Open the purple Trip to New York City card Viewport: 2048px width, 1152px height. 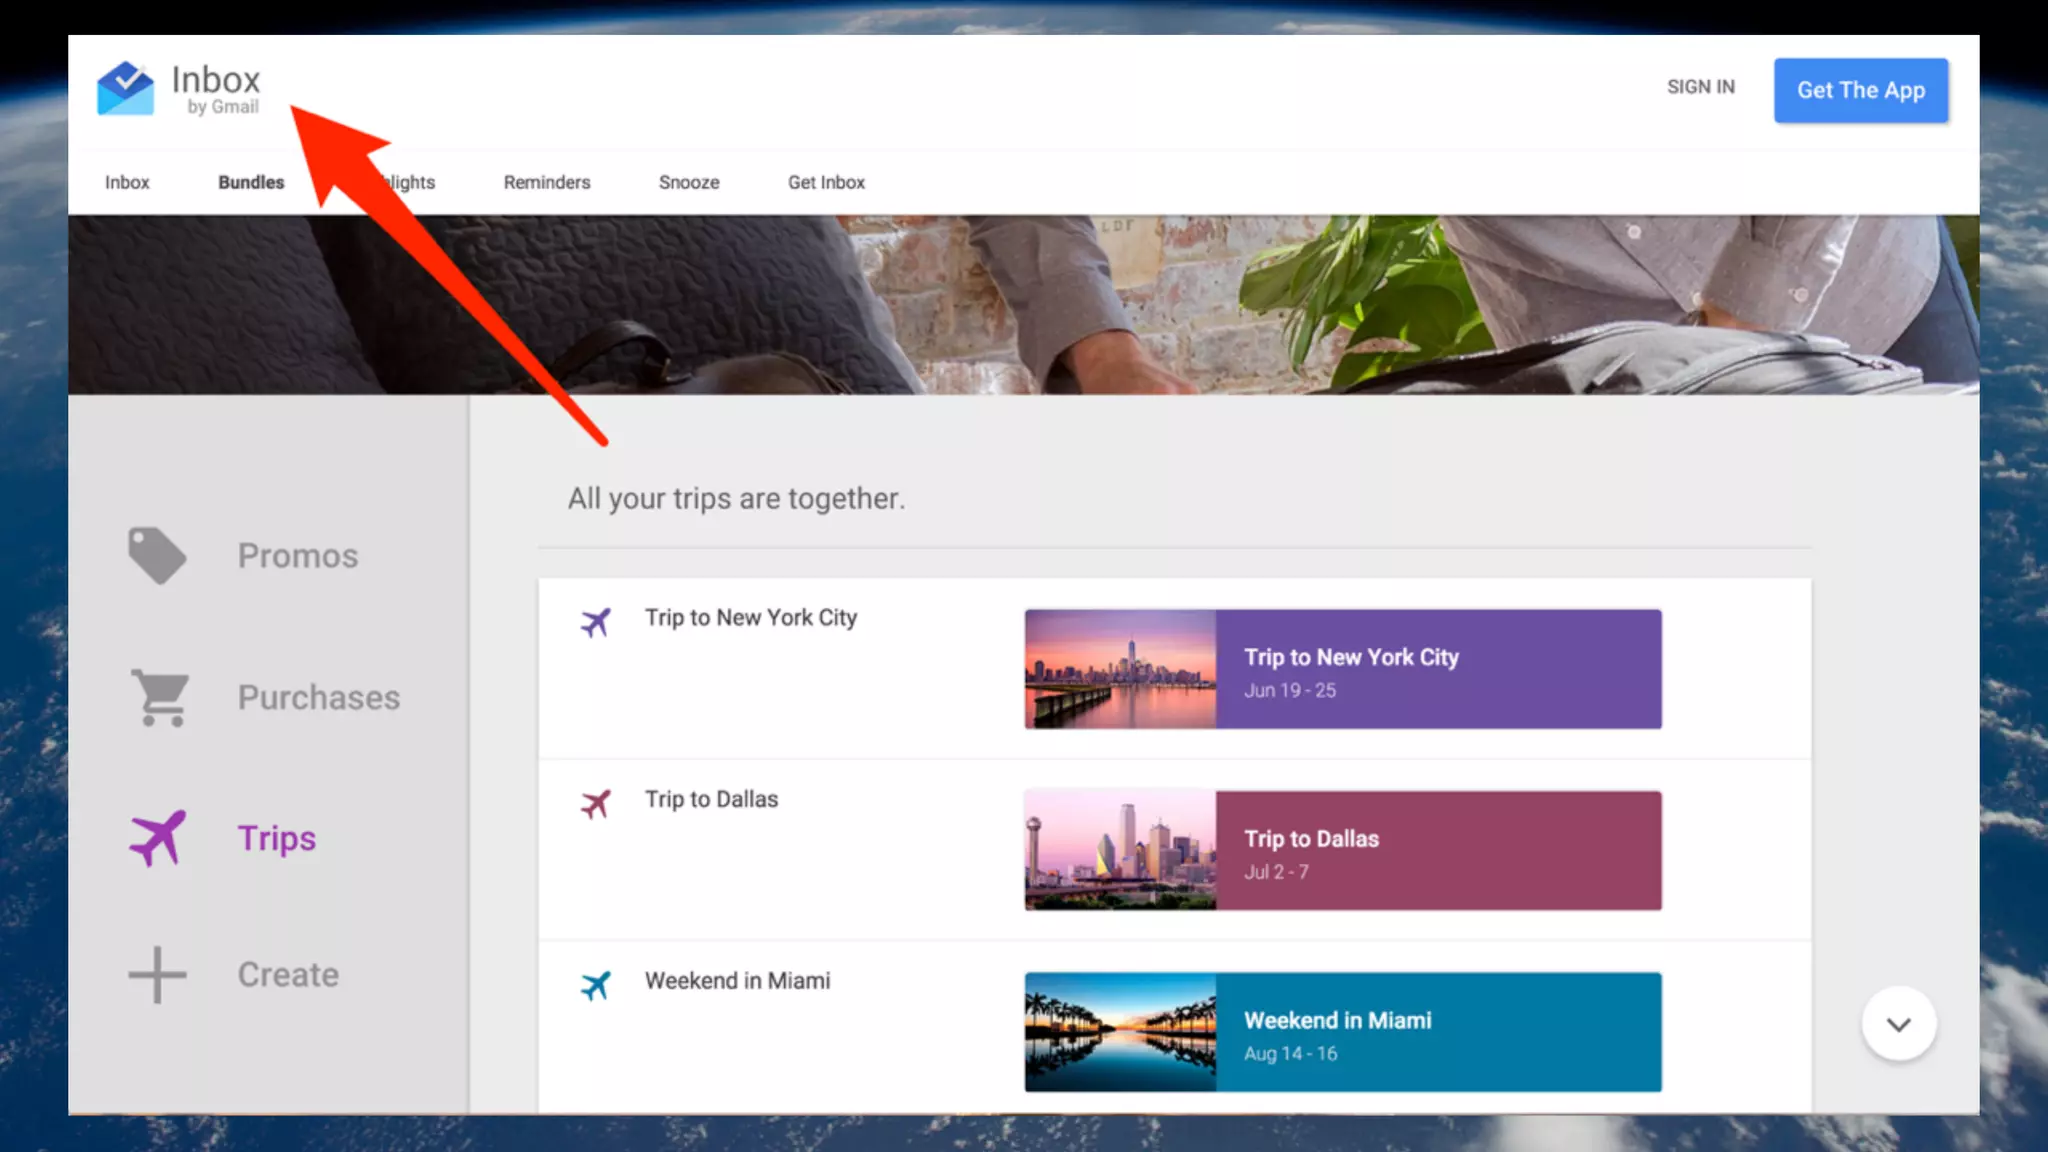pyautogui.click(x=1342, y=669)
